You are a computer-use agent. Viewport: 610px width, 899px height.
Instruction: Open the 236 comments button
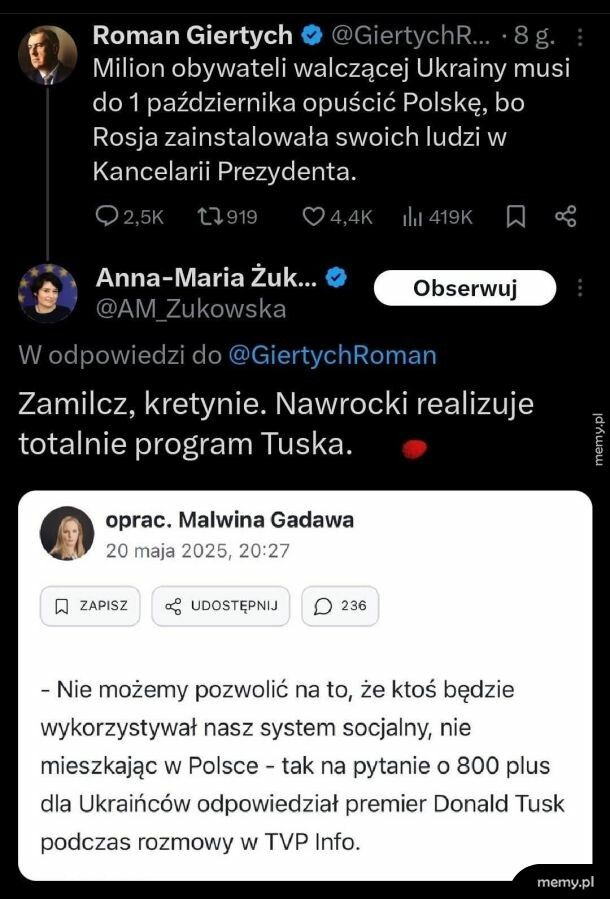(340, 606)
